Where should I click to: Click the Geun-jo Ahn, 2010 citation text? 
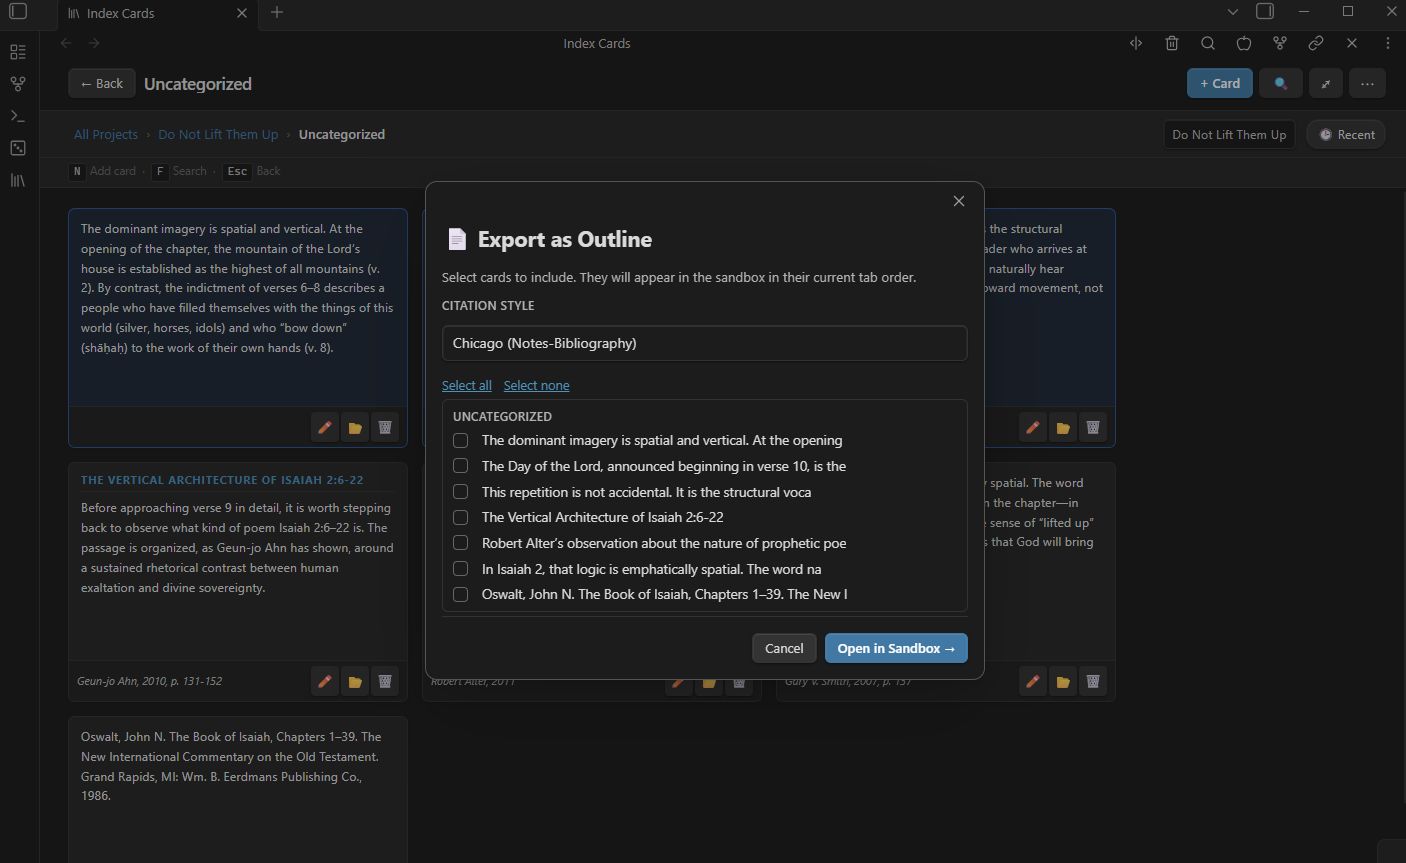click(x=150, y=681)
